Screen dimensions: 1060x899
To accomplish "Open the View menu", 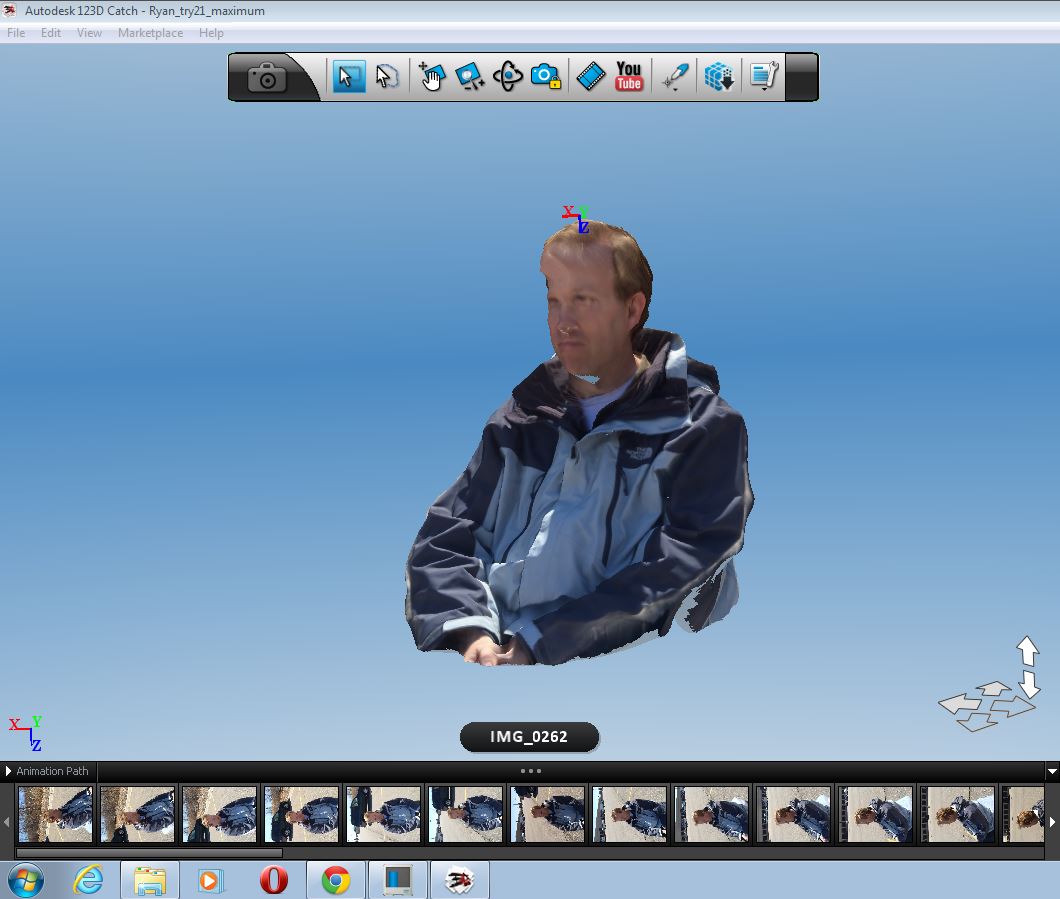I will click(89, 32).
